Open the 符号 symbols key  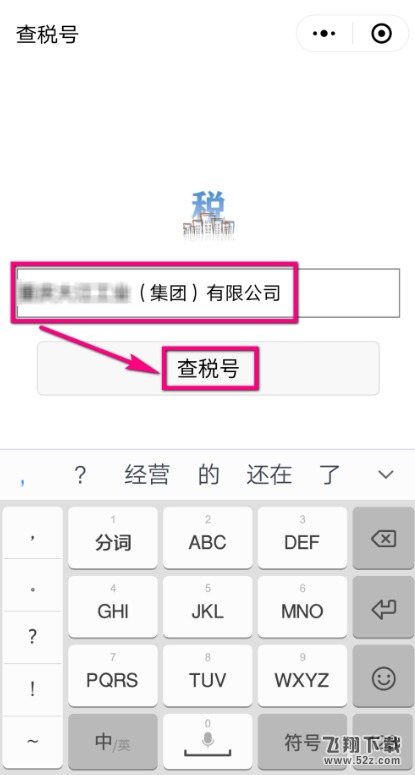coord(302,740)
